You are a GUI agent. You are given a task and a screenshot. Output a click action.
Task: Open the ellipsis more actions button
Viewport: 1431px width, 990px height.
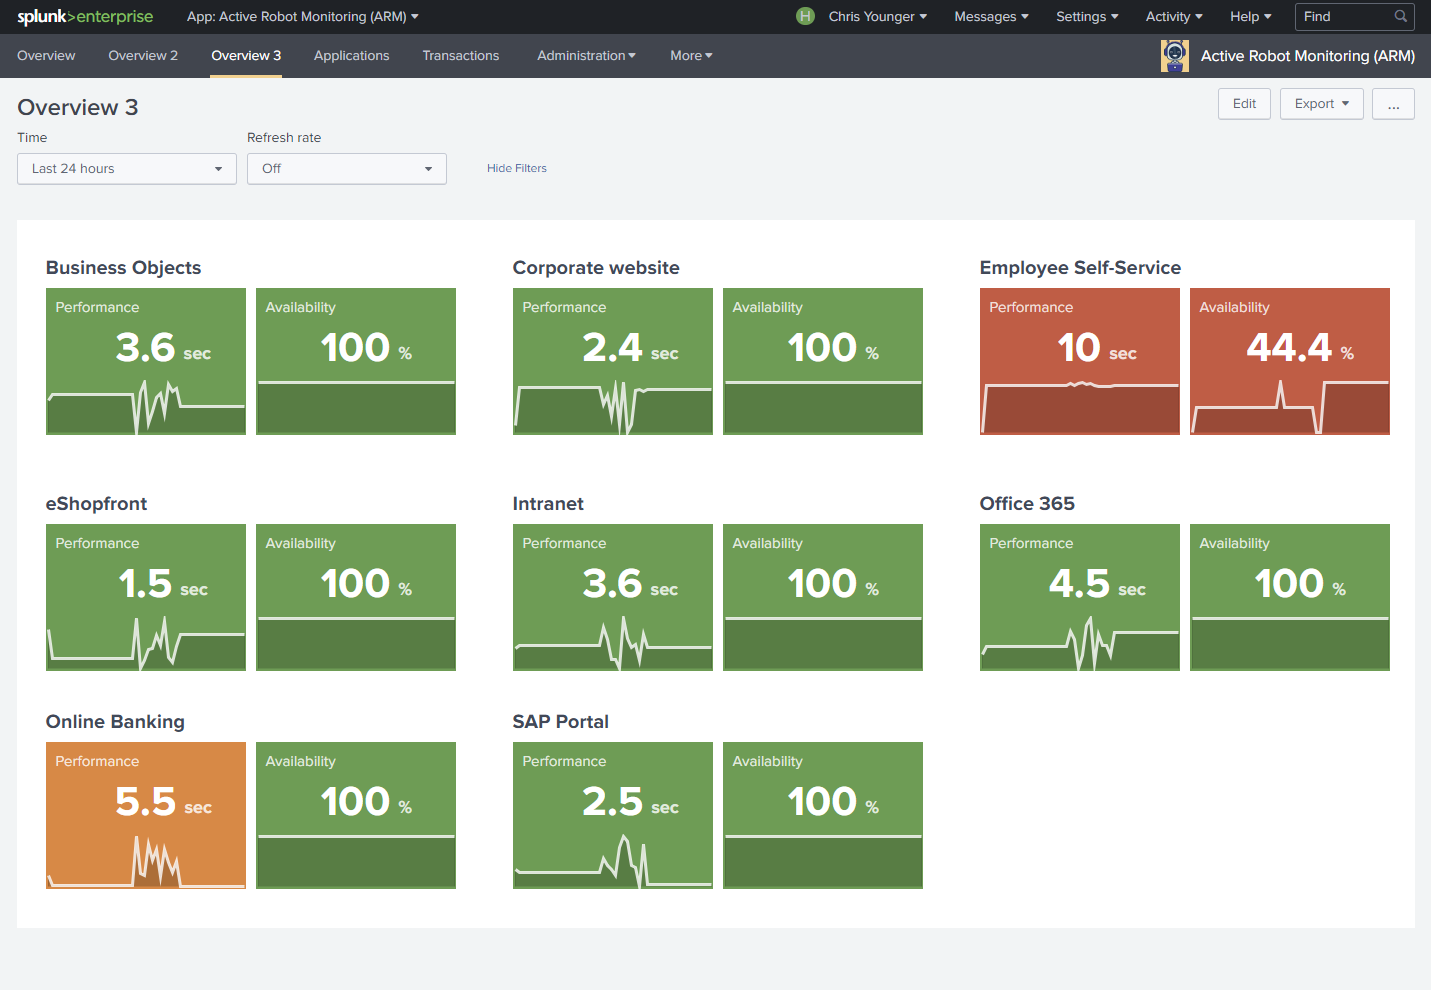click(1393, 104)
